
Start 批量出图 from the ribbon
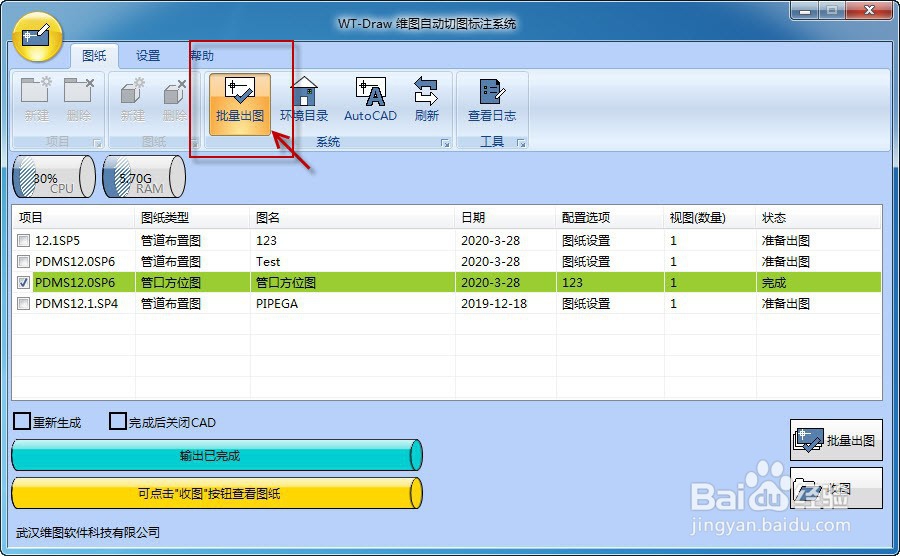click(x=239, y=104)
